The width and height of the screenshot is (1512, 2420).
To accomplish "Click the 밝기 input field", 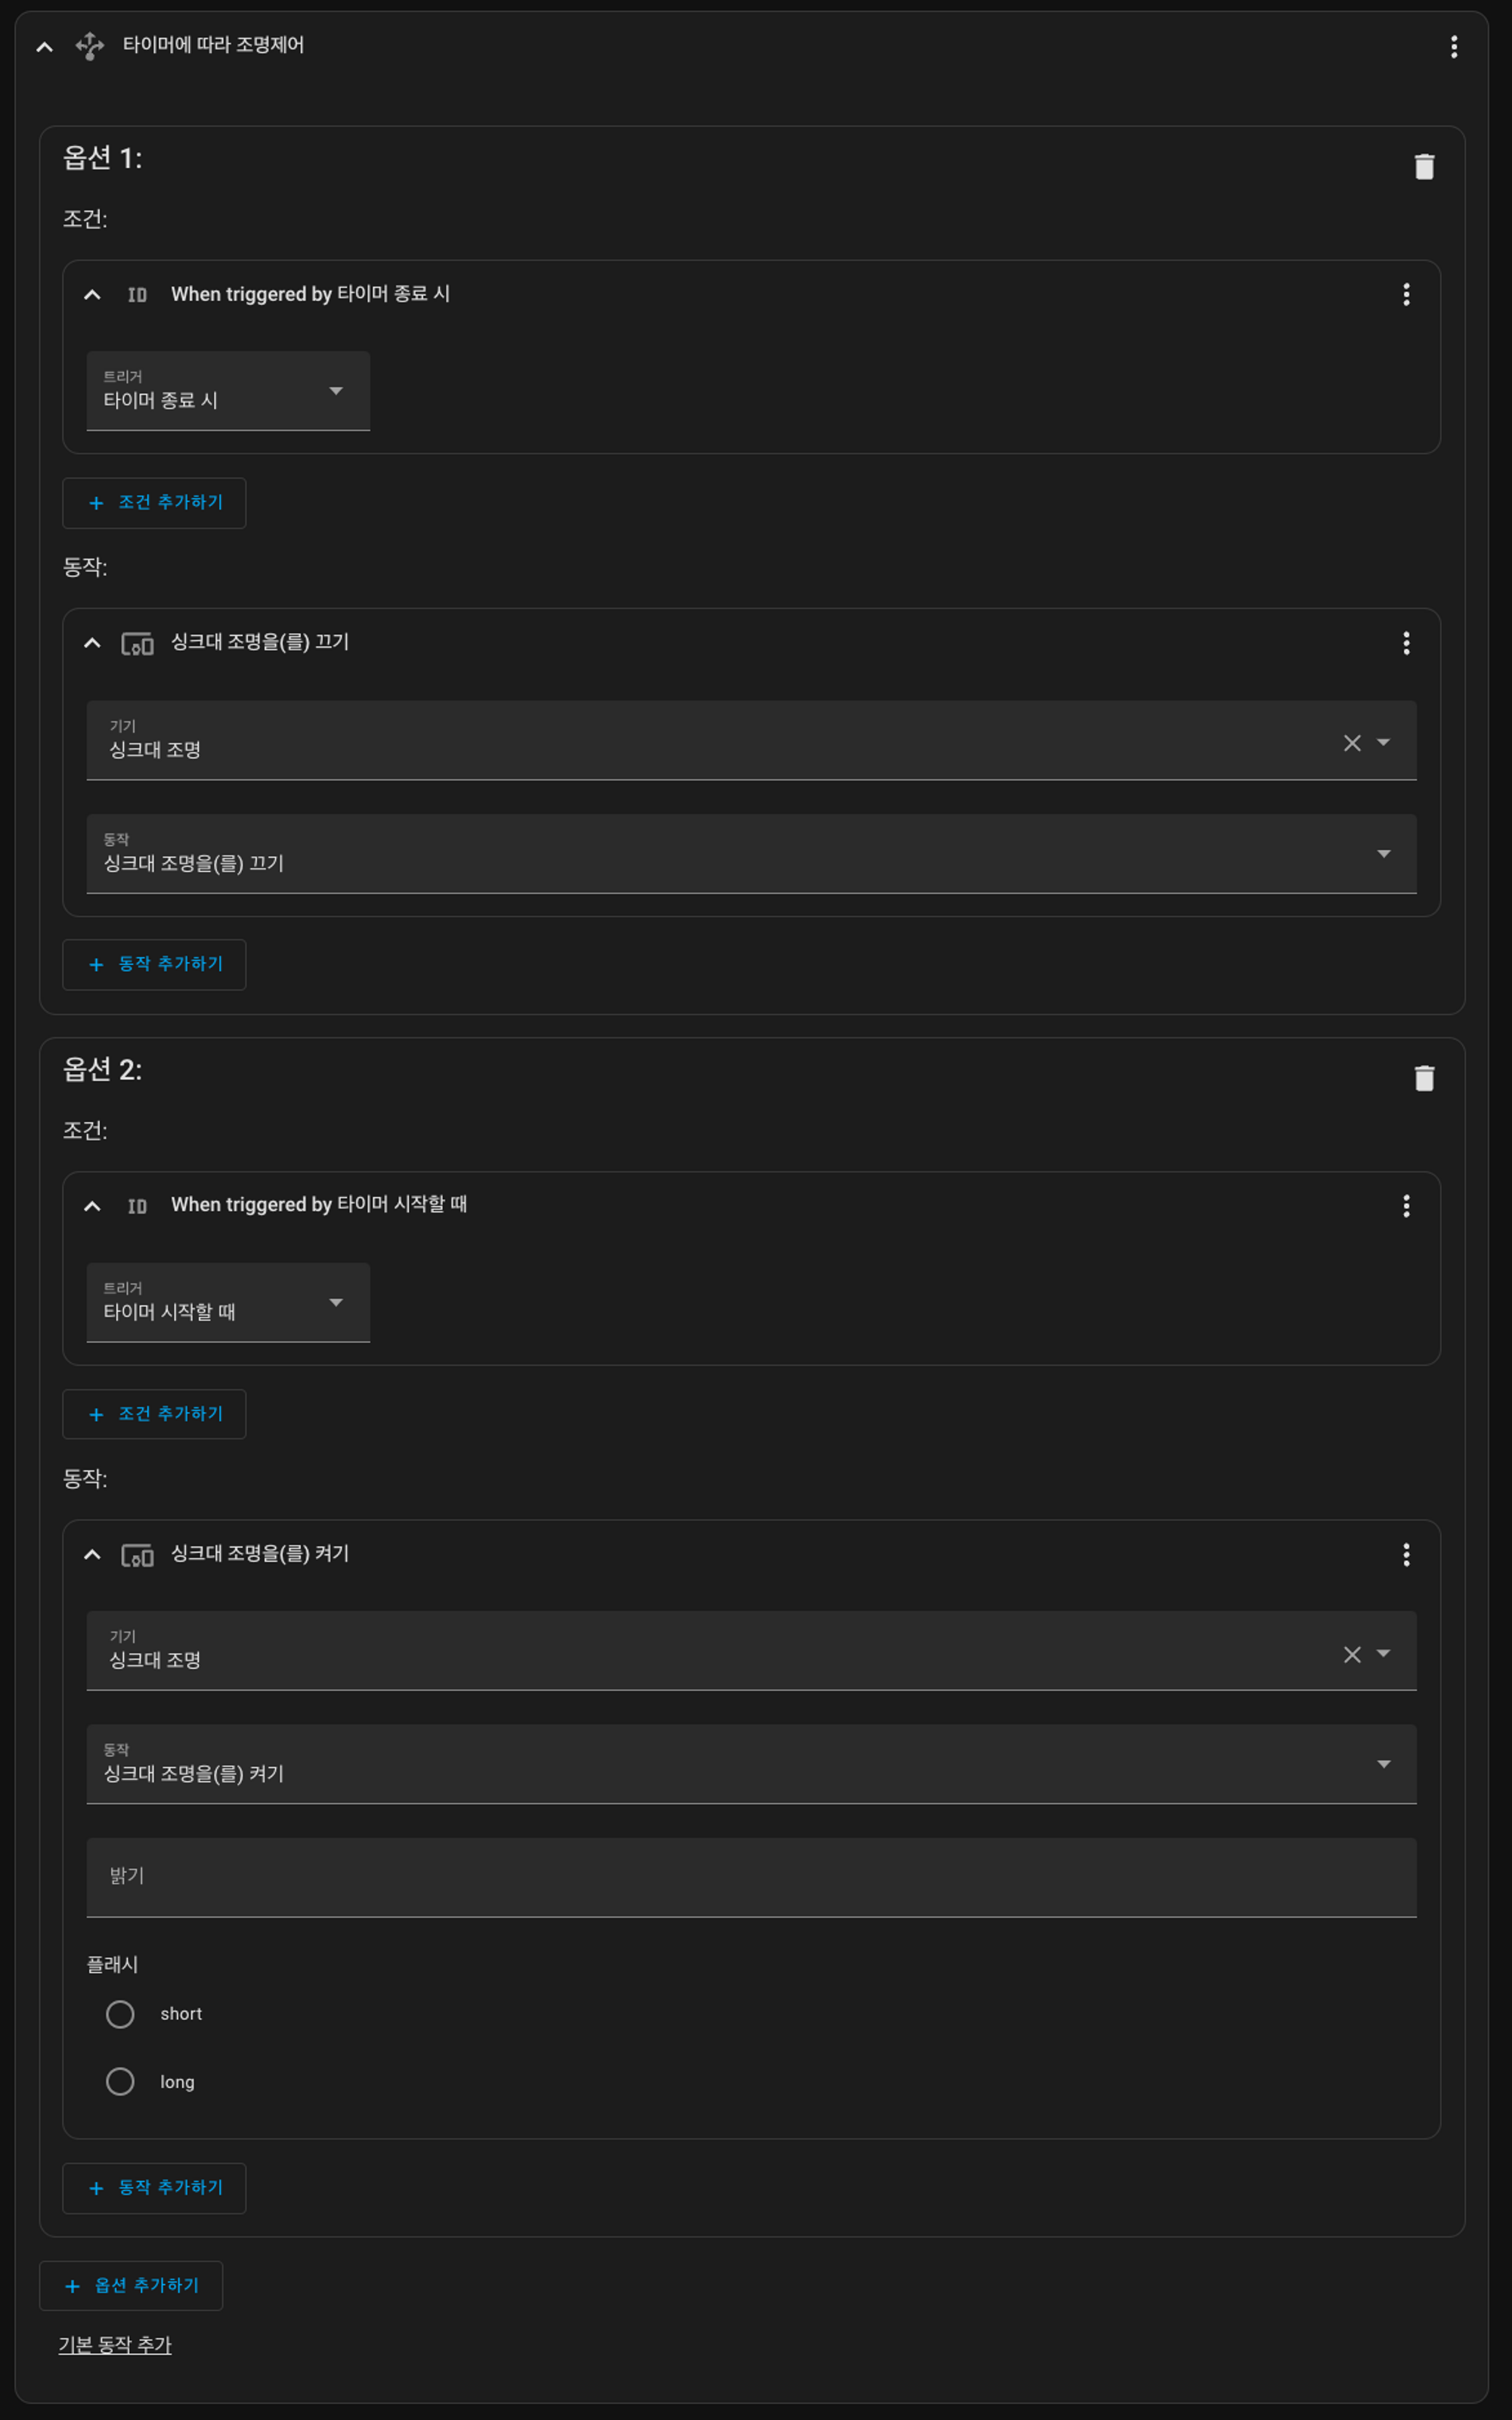I will (x=750, y=1877).
